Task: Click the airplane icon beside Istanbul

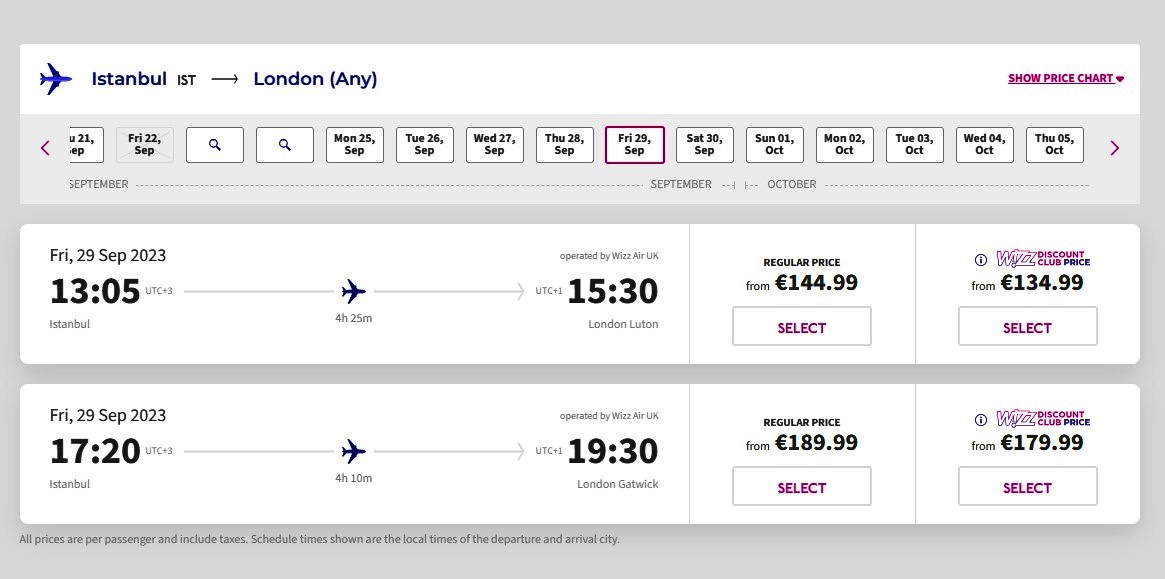Action: [56, 79]
